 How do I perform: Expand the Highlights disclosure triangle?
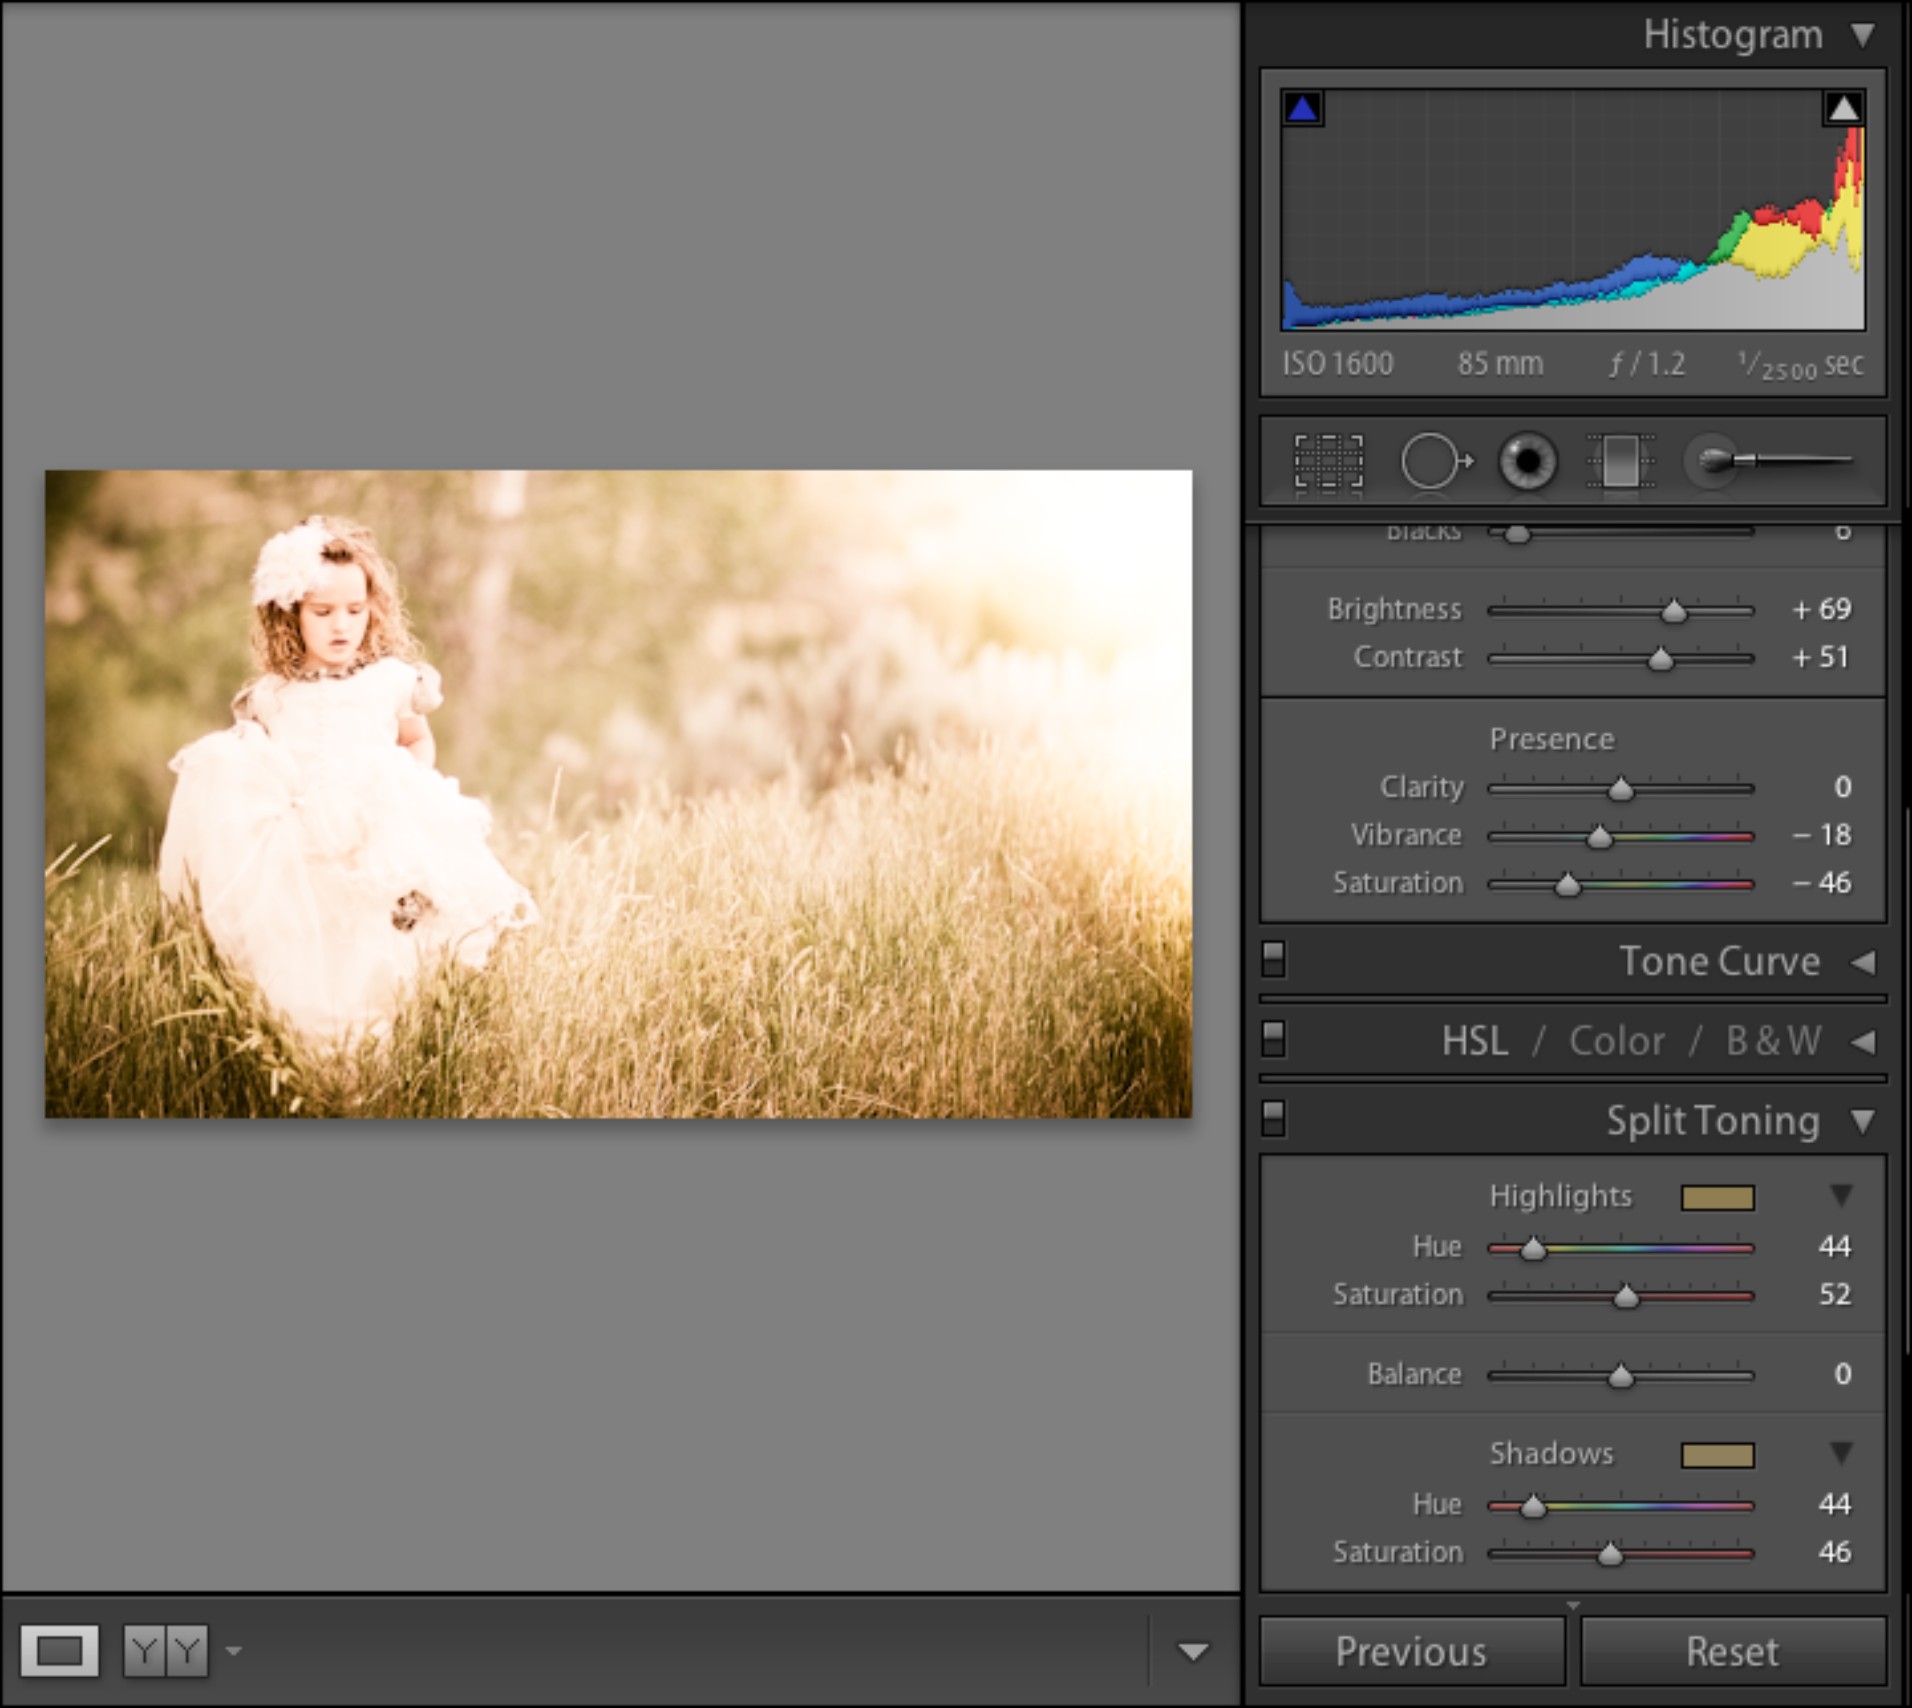[x=1841, y=1195]
